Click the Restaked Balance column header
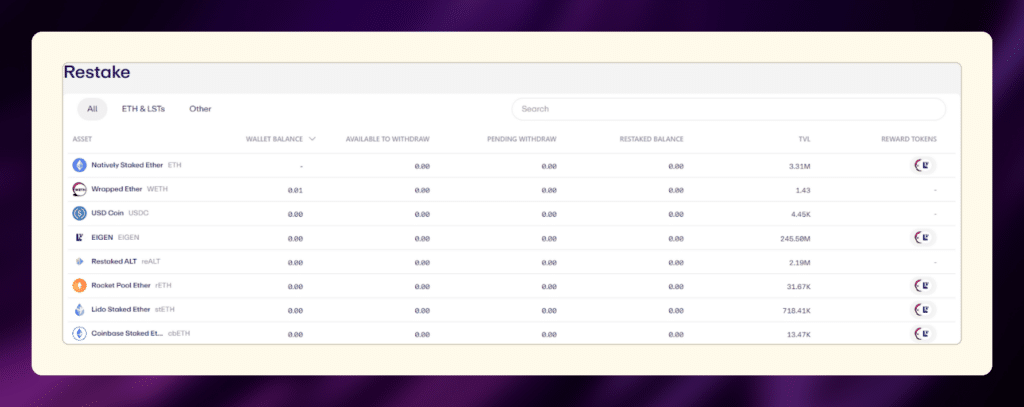Viewport: 1024px width, 407px height. tap(651, 139)
